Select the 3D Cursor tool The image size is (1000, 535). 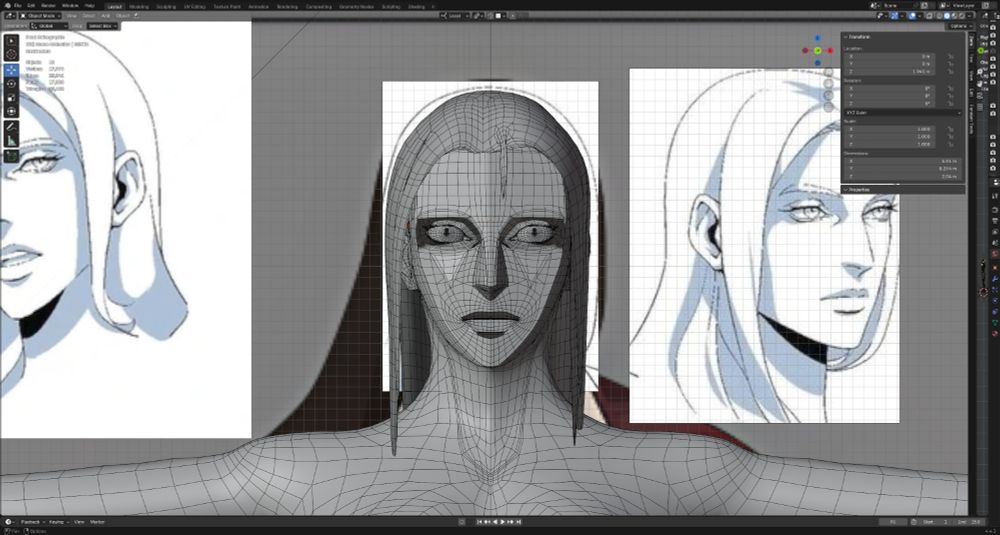(11, 54)
